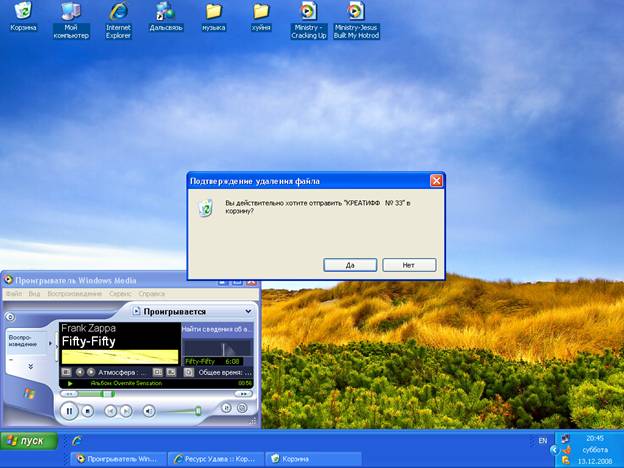Skip to the next track
The height and width of the screenshot is (468, 624).
[x=129, y=410]
